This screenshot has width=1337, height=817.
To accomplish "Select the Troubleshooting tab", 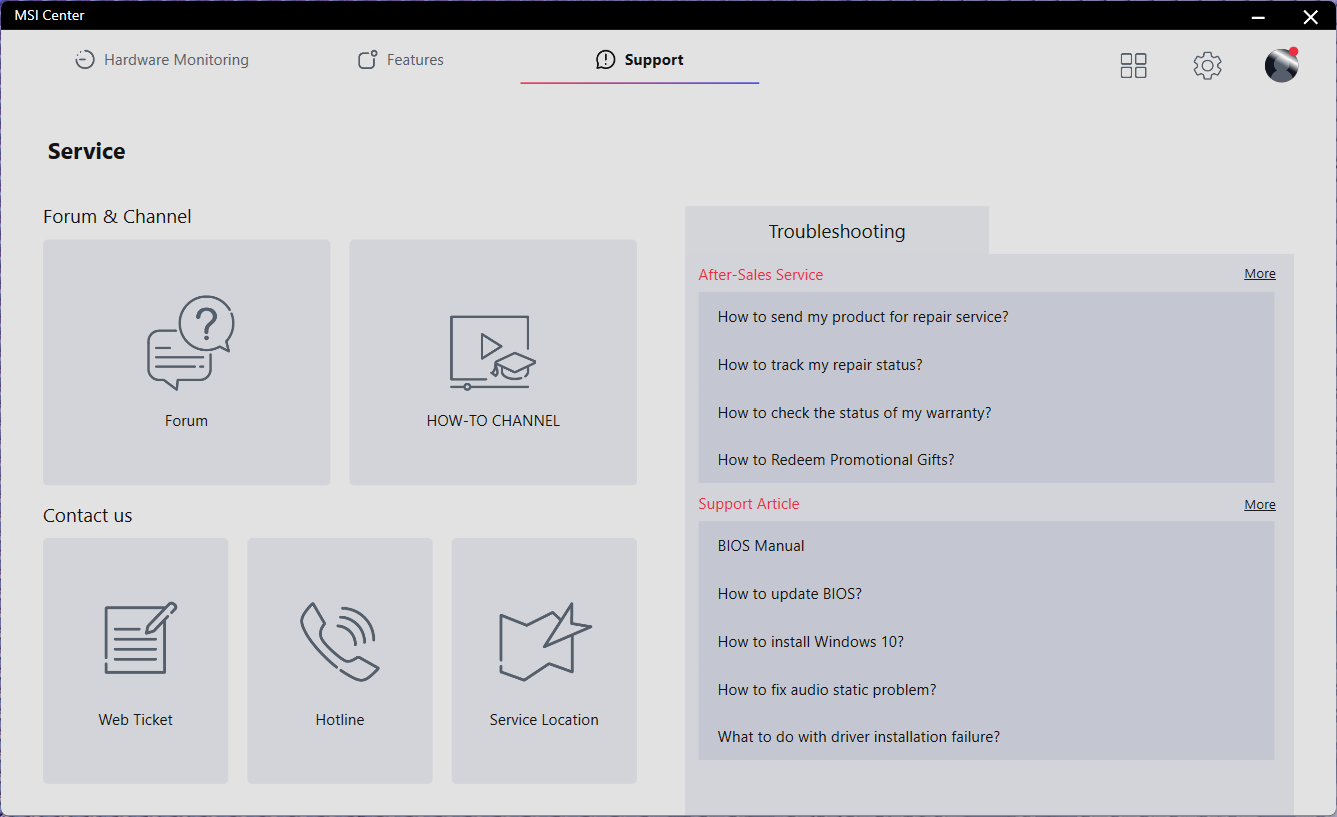I will [837, 231].
